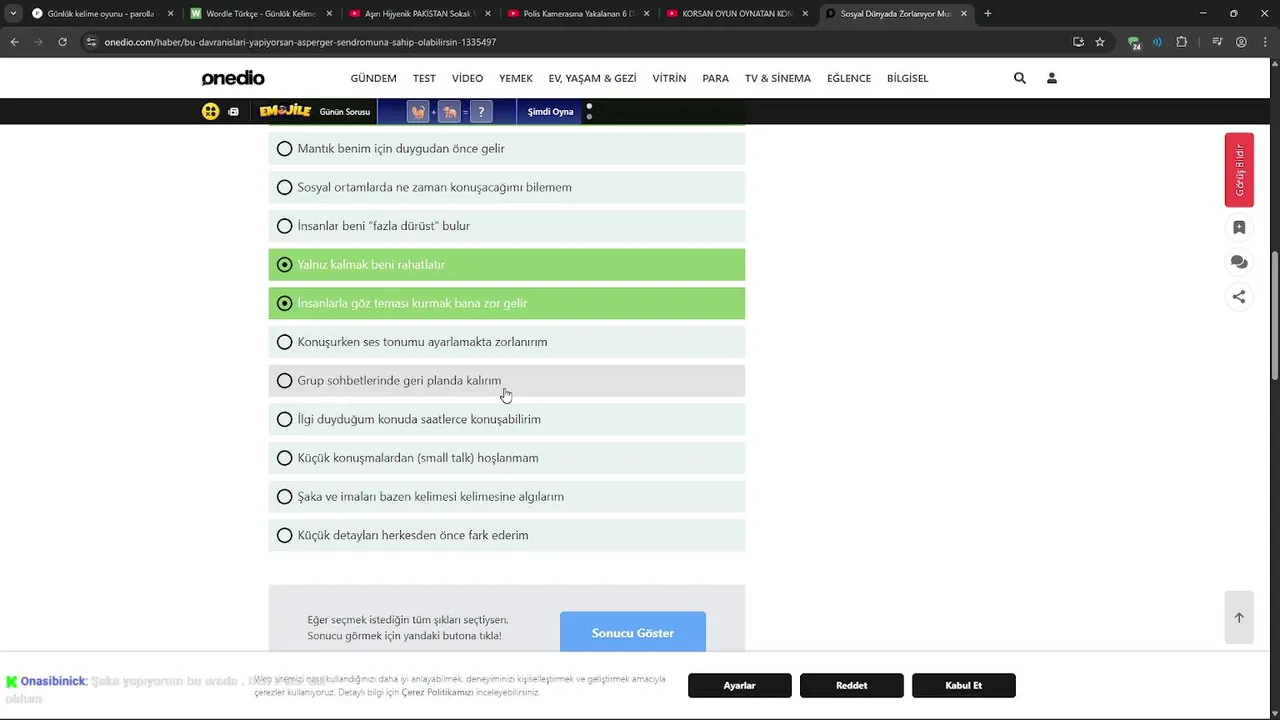This screenshot has height=720, width=1280.
Task: Click the red 'Görüş Bildir' feedback button
Action: tap(1239, 170)
